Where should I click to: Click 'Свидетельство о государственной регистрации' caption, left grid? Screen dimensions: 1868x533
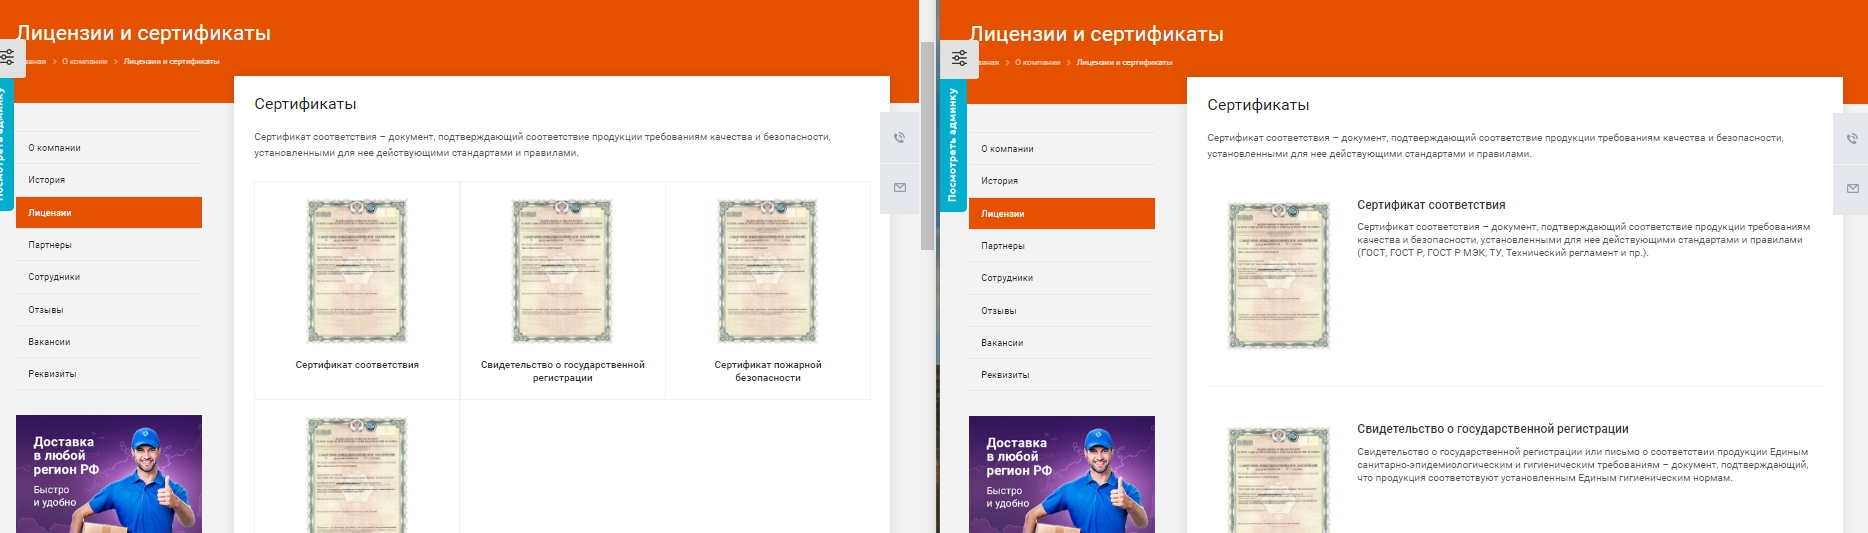click(563, 371)
